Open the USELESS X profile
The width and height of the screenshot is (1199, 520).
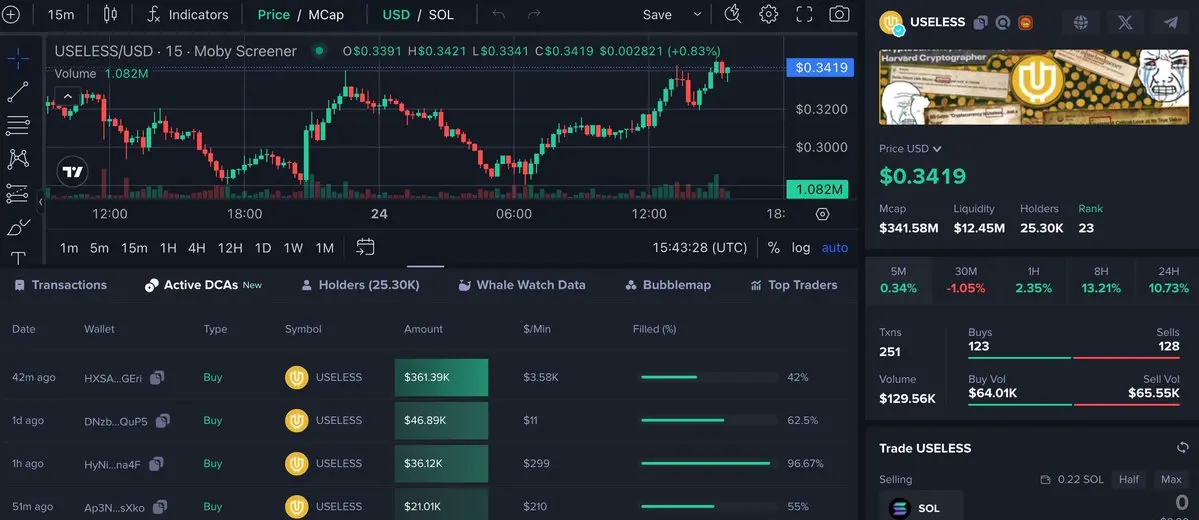point(1126,22)
